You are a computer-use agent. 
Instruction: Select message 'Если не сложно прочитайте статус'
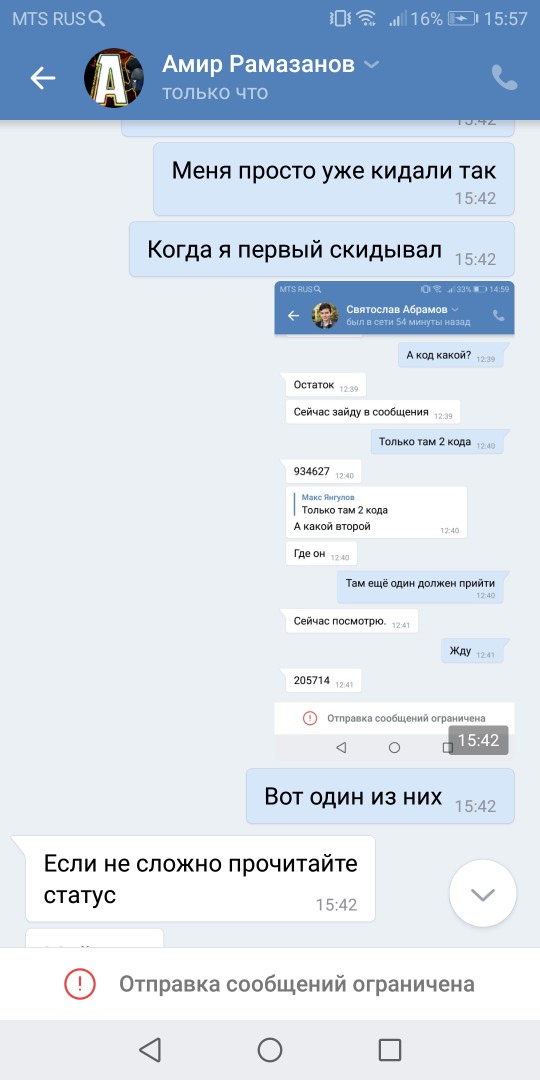(x=200, y=879)
